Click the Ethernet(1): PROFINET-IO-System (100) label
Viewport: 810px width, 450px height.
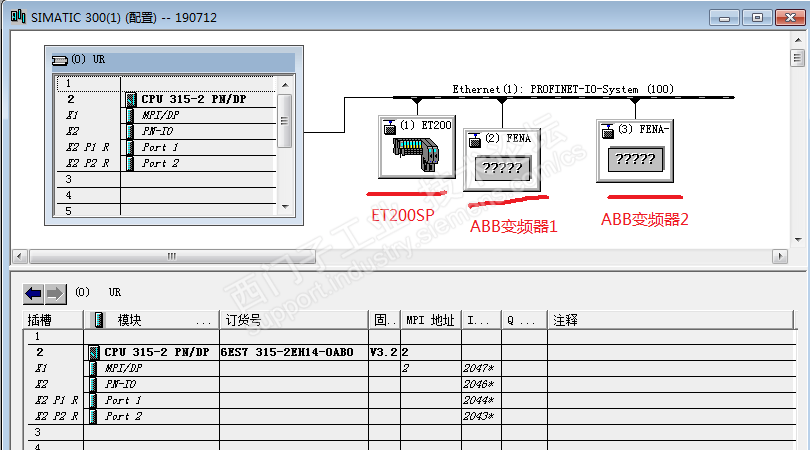coord(563,89)
